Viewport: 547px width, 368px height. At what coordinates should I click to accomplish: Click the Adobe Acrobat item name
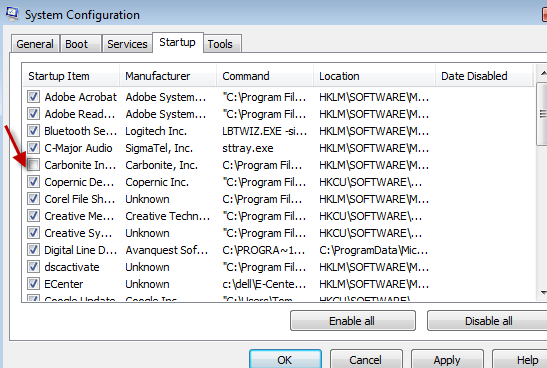81,97
